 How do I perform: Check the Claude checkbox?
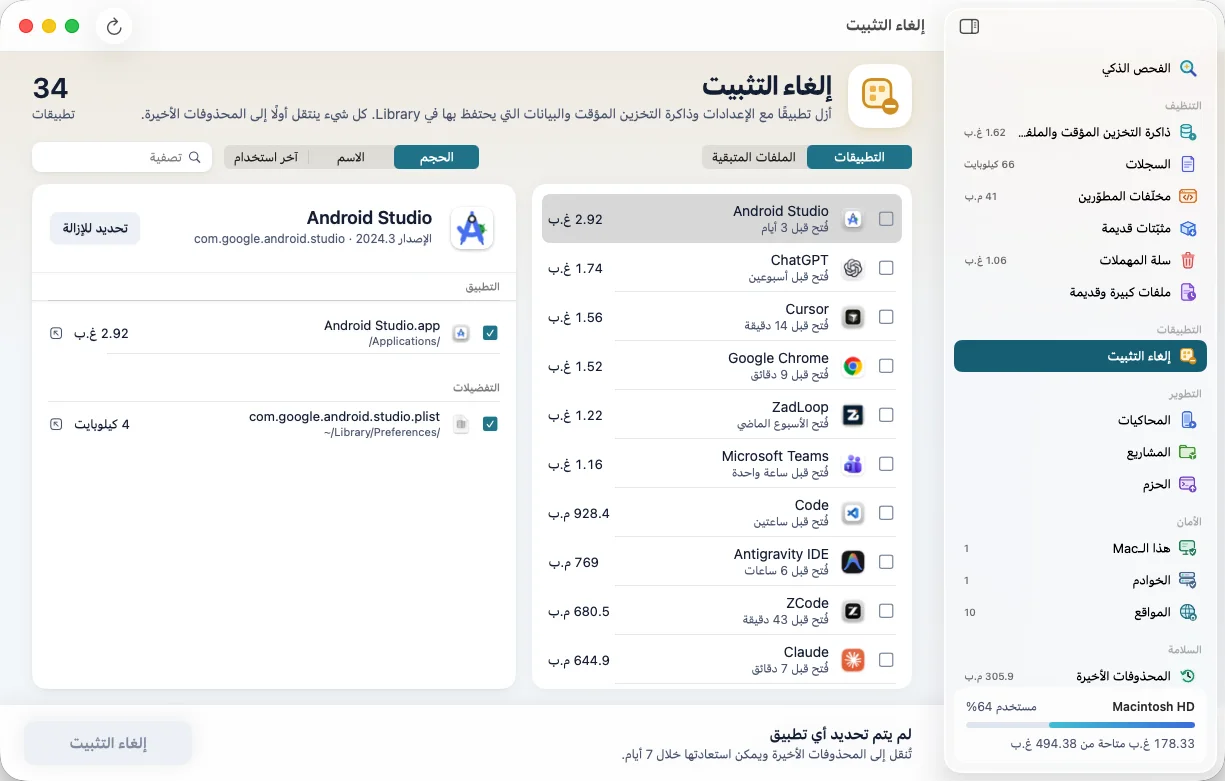(x=886, y=660)
